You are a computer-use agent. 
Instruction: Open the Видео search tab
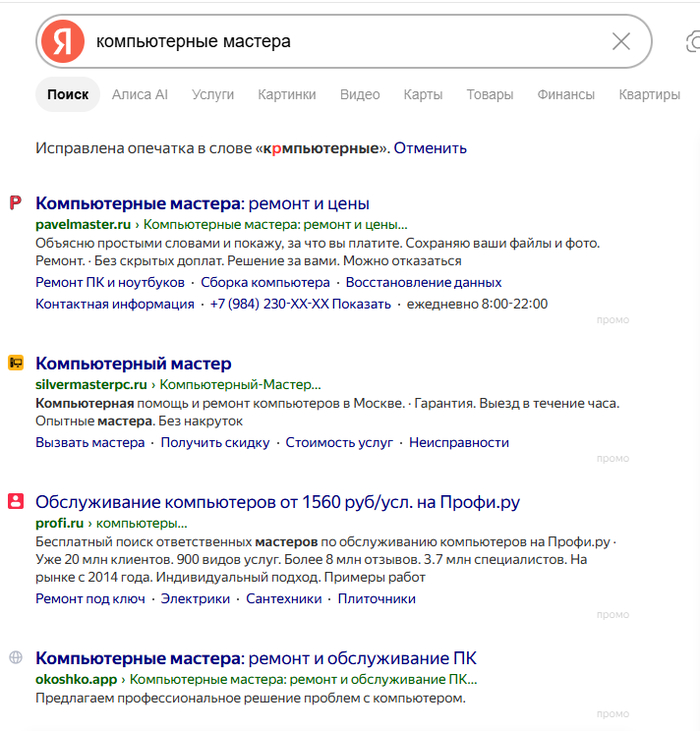coord(360,95)
